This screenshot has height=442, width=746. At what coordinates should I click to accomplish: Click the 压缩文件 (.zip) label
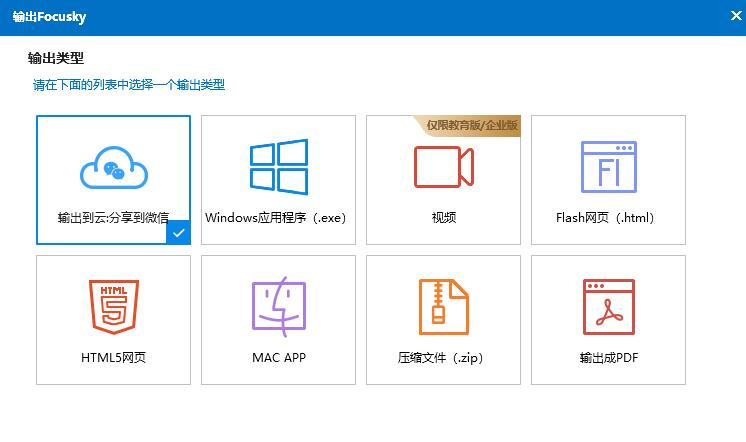point(441,358)
